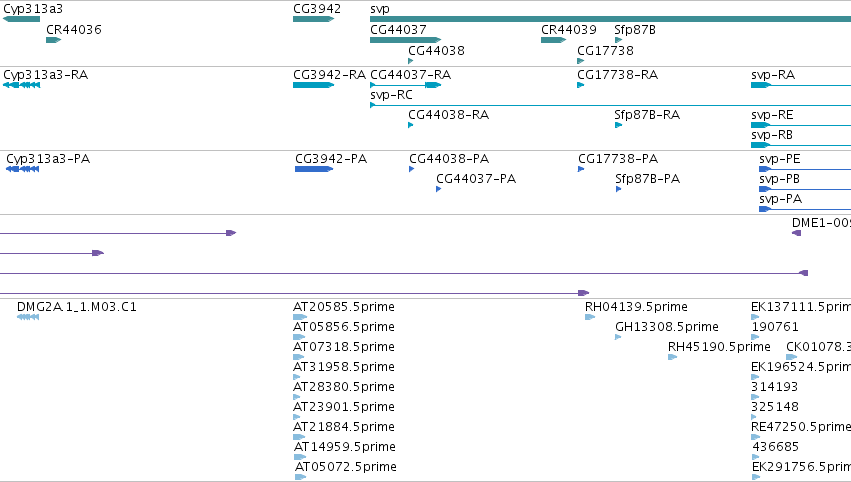851x482 pixels.
Task: Select the Cyp313a3 gene arrow glyph
Action: (x=21, y=19)
